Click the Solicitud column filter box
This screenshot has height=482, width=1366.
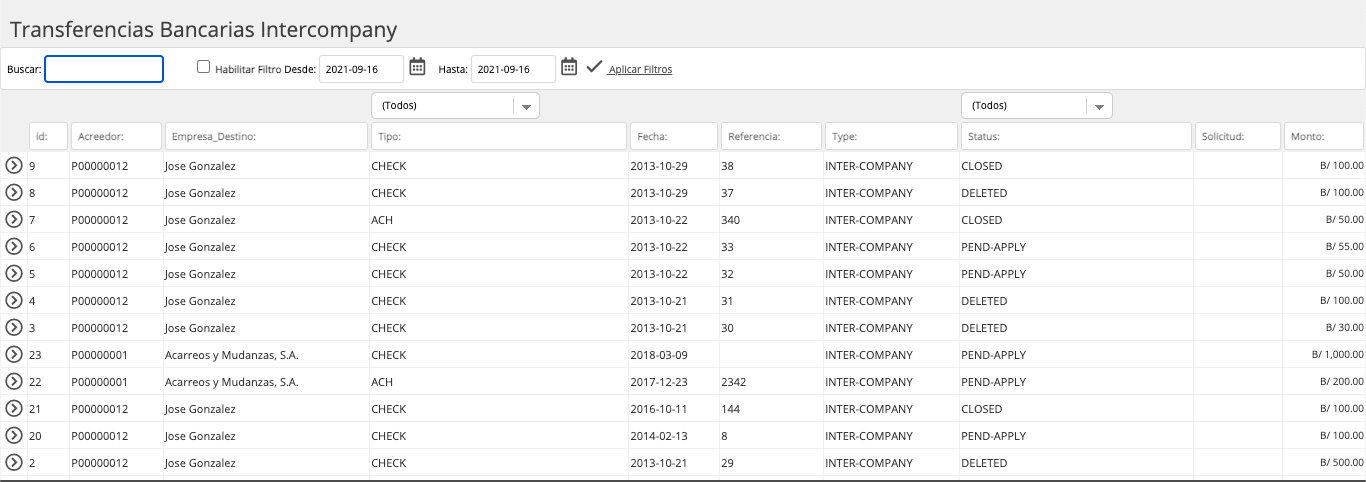(1238, 136)
